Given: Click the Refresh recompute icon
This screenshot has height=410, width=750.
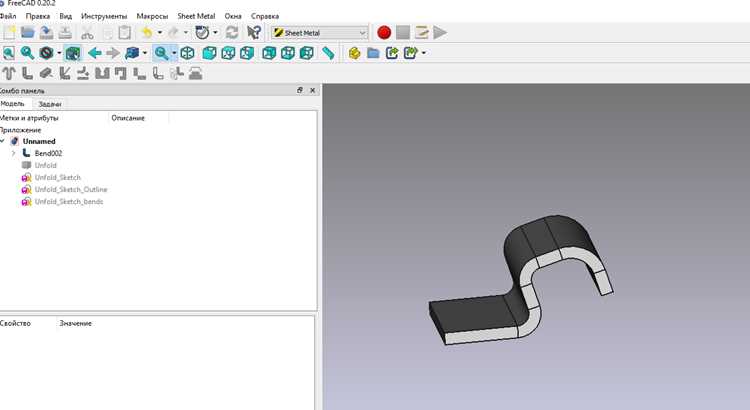Looking at the screenshot, I should point(232,33).
